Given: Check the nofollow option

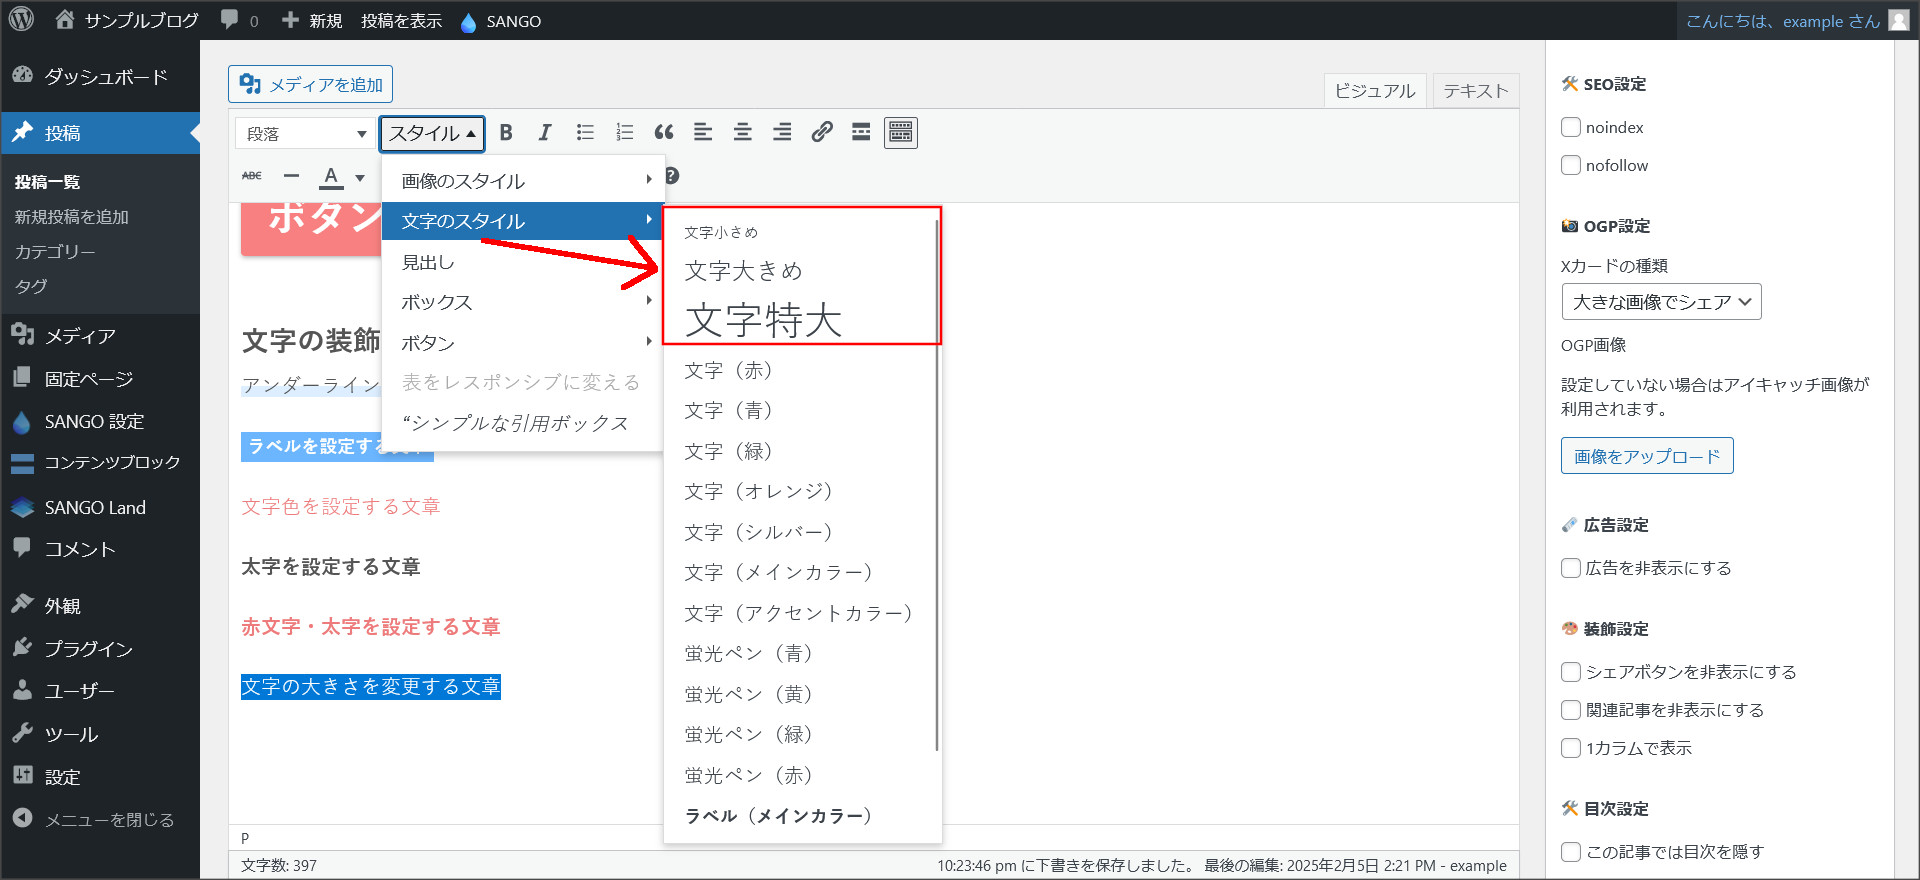Looking at the screenshot, I should pos(1571,165).
